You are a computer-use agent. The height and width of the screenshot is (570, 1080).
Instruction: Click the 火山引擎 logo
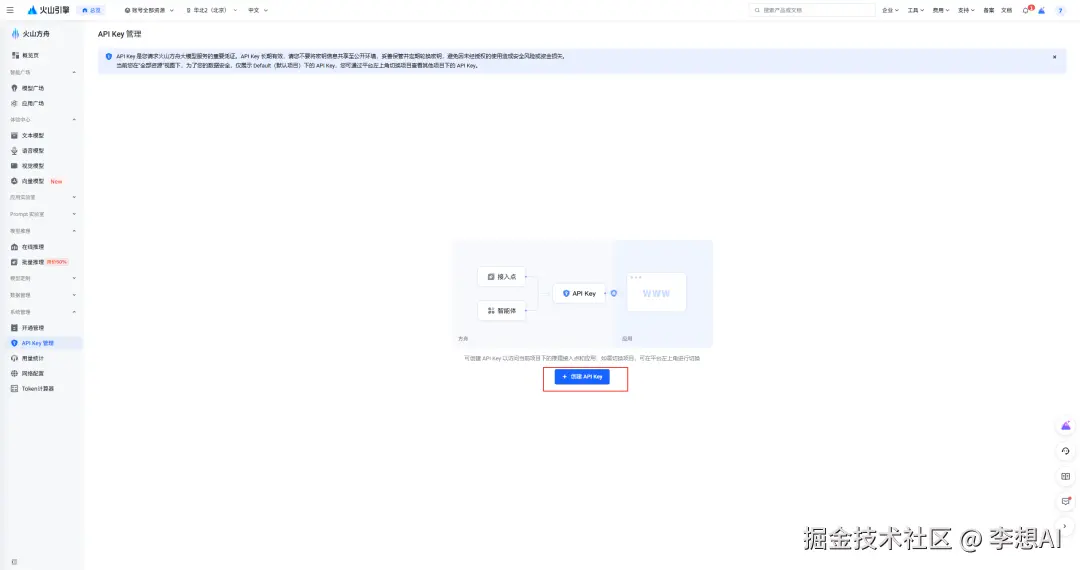point(48,10)
